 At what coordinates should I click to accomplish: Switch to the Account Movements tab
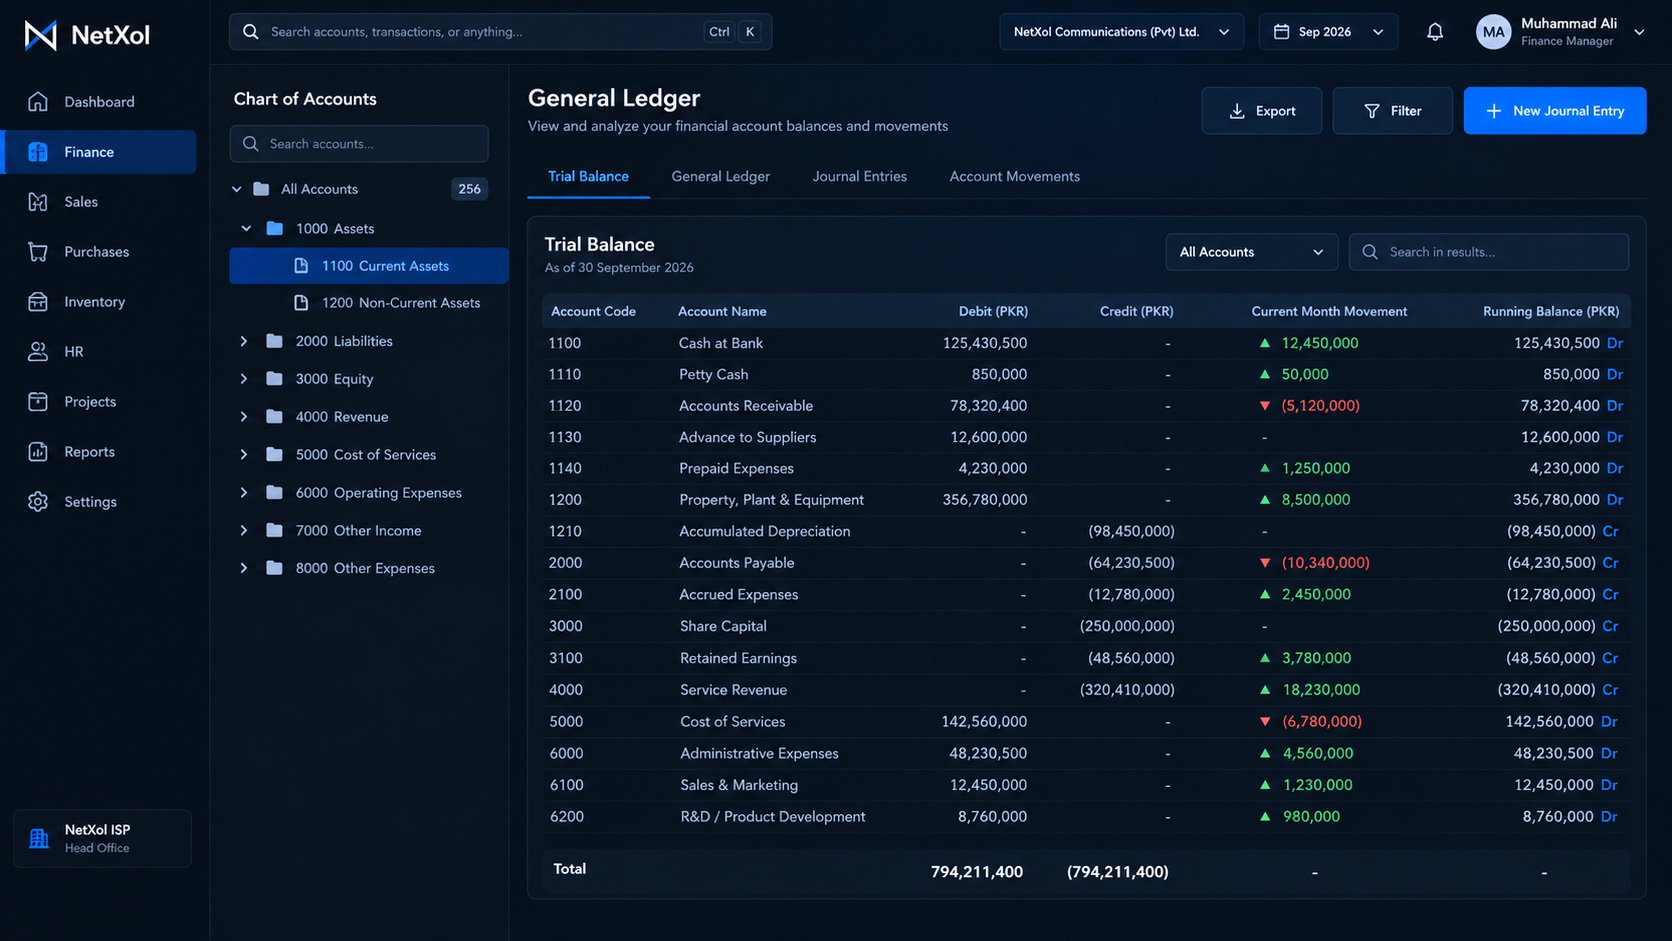point(1014,177)
